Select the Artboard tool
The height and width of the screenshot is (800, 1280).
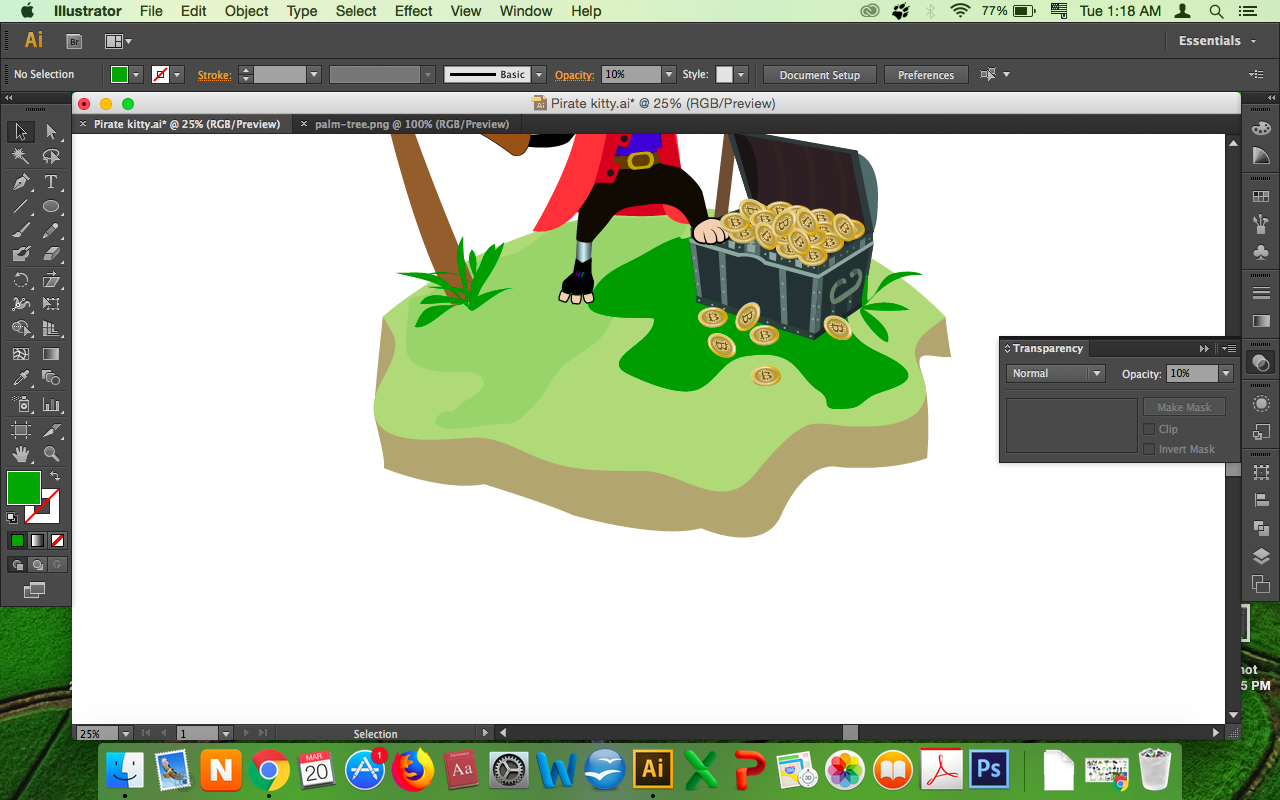pos(20,430)
